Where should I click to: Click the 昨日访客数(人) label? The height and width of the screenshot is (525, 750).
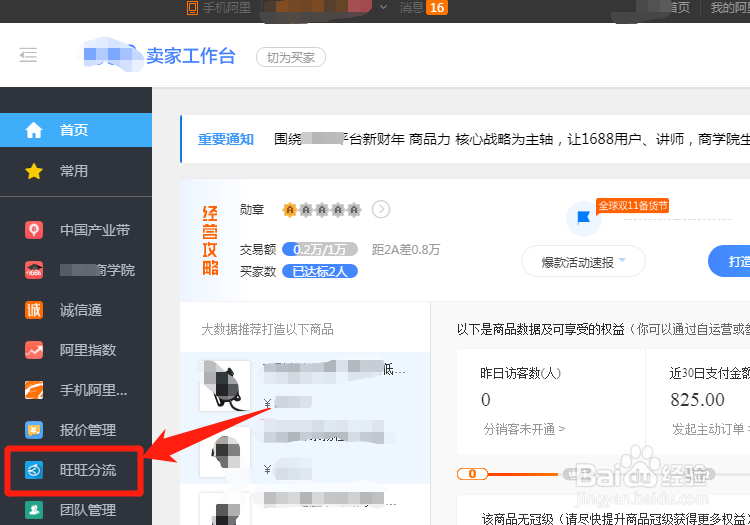pos(520,373)
